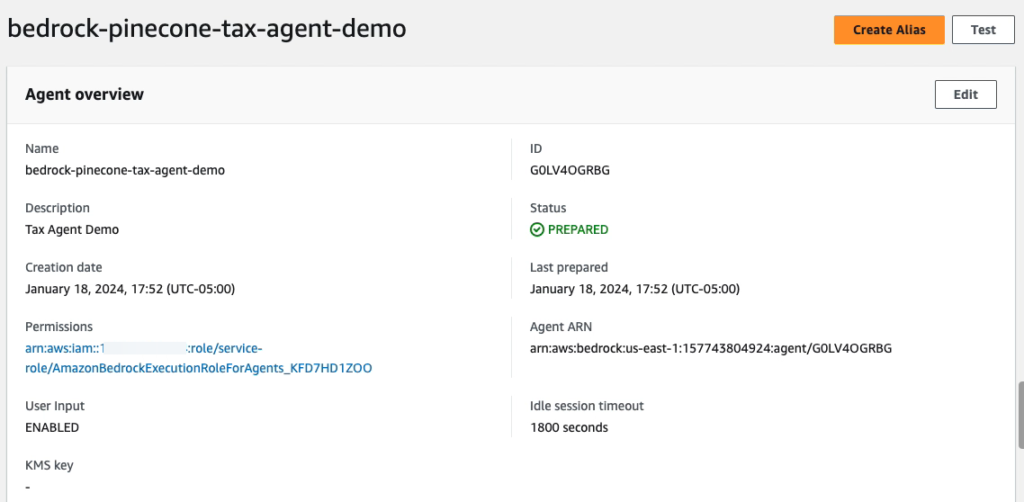This screenshot has height=502, width=1024.
Task: Click the PREPARED status text
Action: click(x=578, y=230)
